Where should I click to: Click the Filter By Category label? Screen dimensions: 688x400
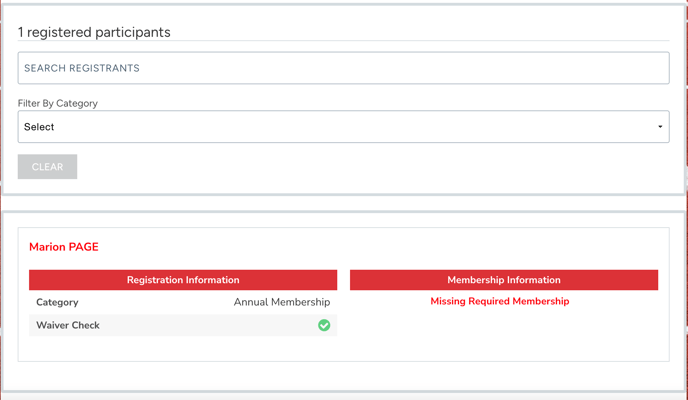point(58,103)
